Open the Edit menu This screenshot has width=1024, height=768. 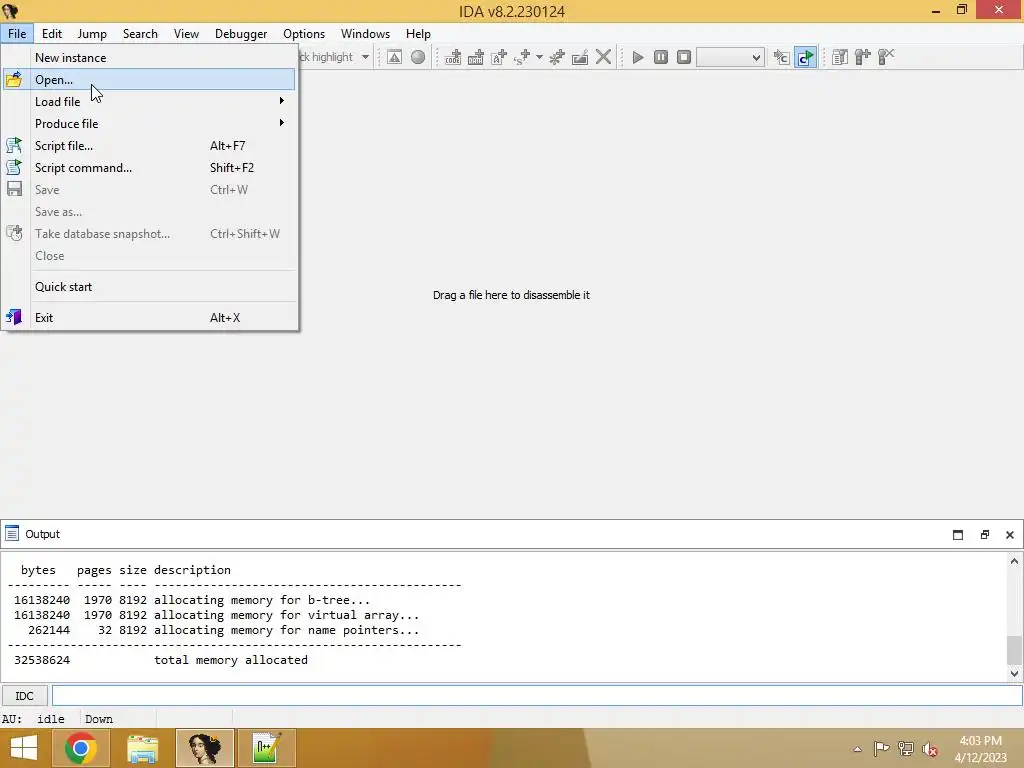click(x=52, y=33)
